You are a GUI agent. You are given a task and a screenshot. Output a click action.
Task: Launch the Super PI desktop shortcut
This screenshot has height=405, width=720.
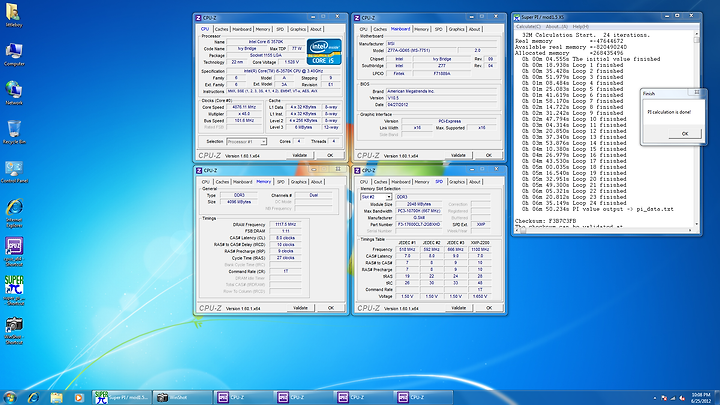pos(14,290)
